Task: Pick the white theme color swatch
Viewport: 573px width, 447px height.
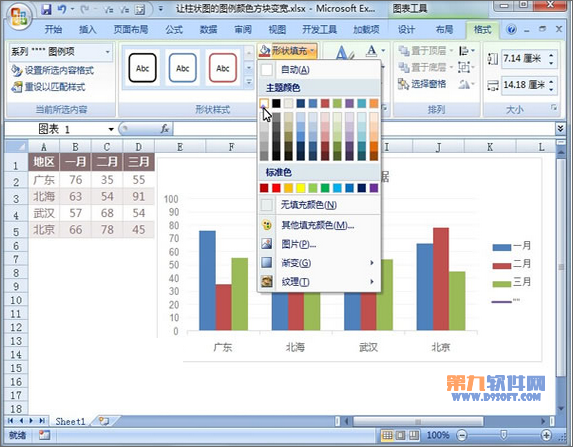Action: (264, 103)
